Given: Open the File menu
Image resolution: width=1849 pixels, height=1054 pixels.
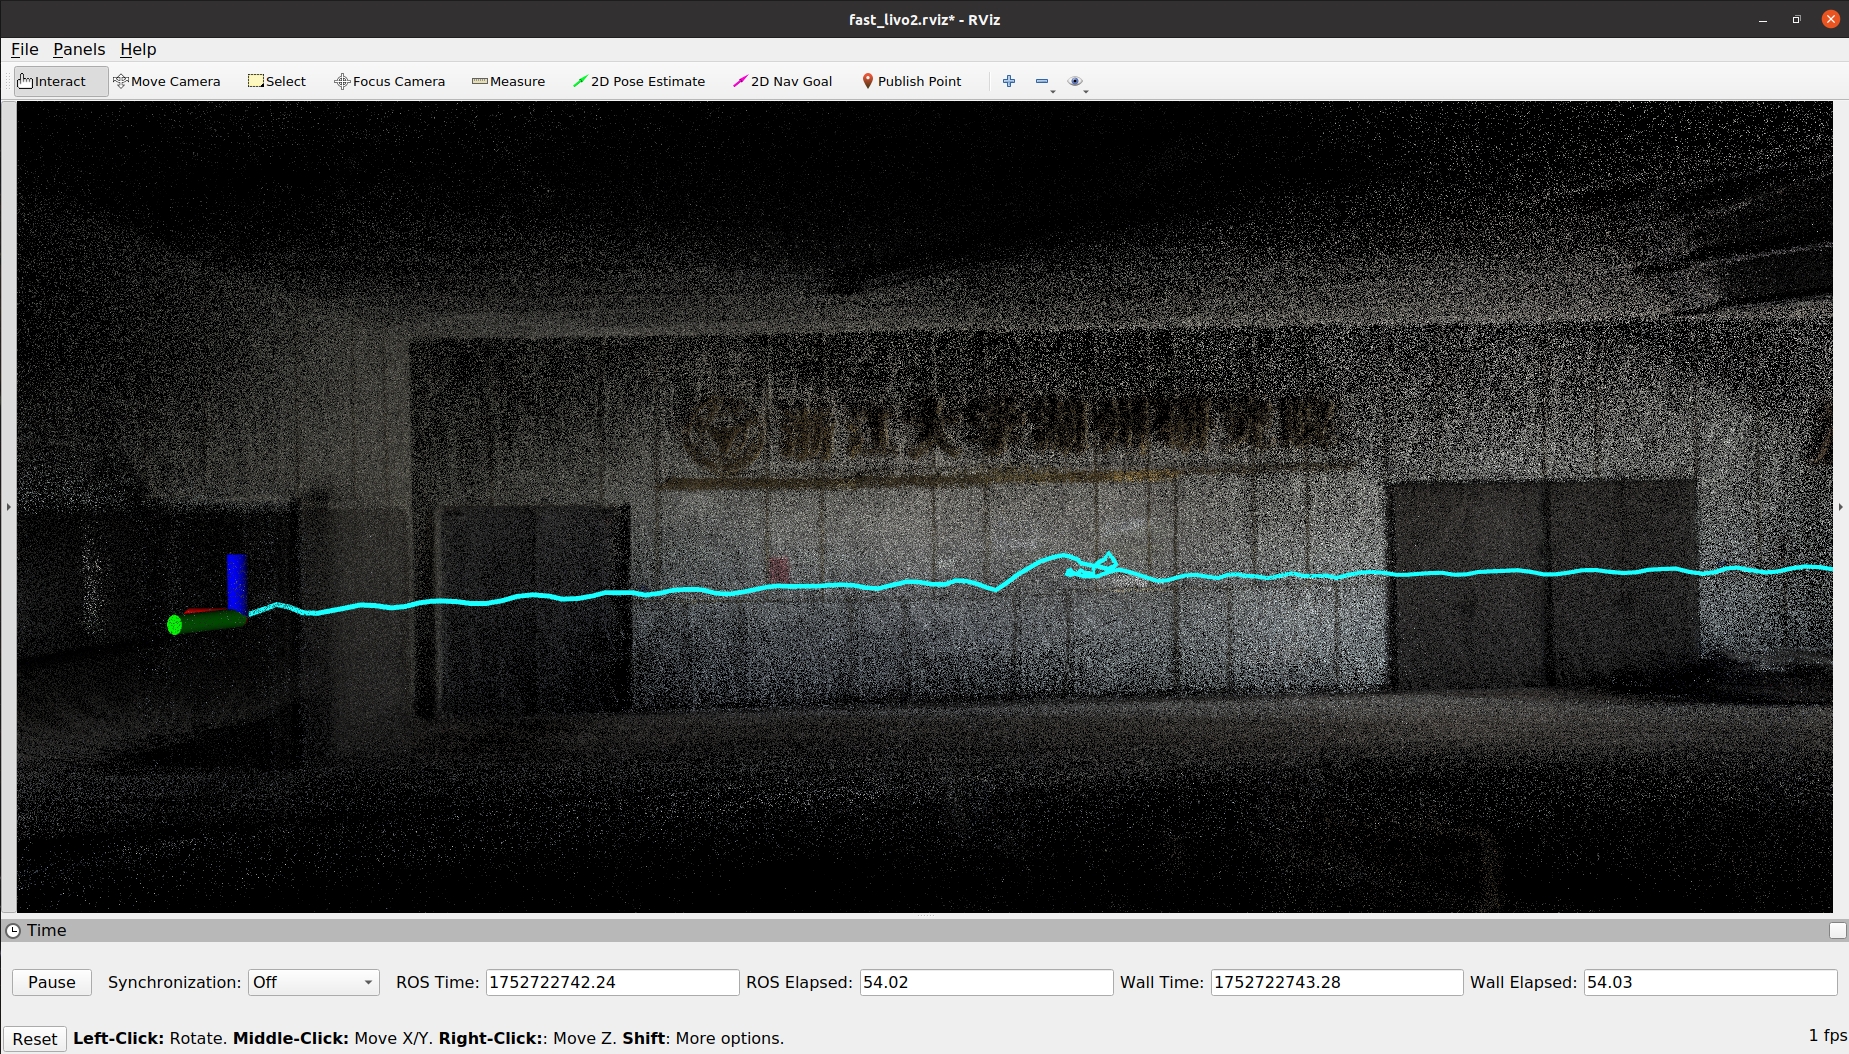Looking at the screenshot, I should [x=24, y=49].
